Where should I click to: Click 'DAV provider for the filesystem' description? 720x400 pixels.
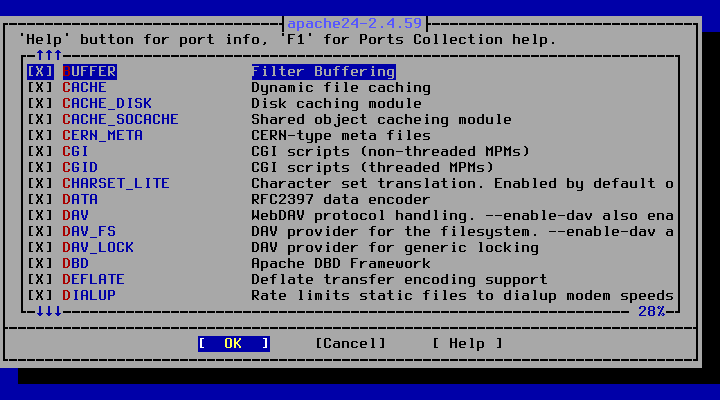462,231
